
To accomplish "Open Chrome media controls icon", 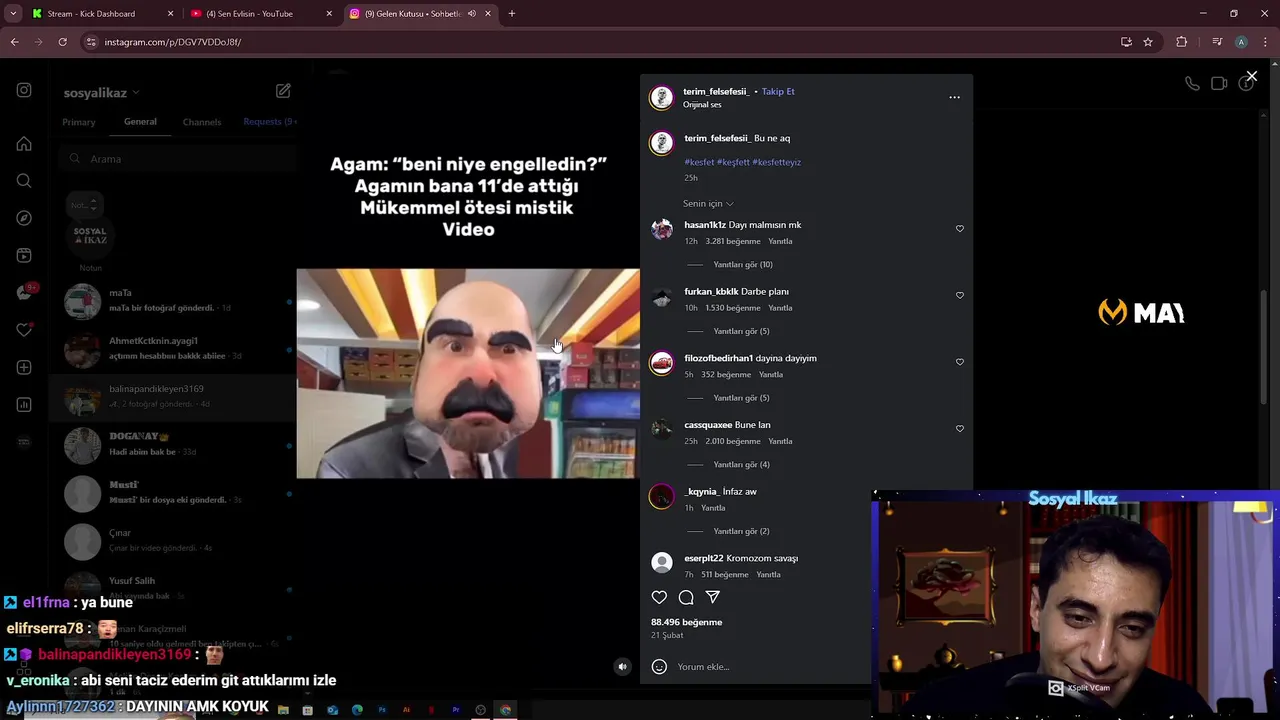I will (x=1217, y=42).
